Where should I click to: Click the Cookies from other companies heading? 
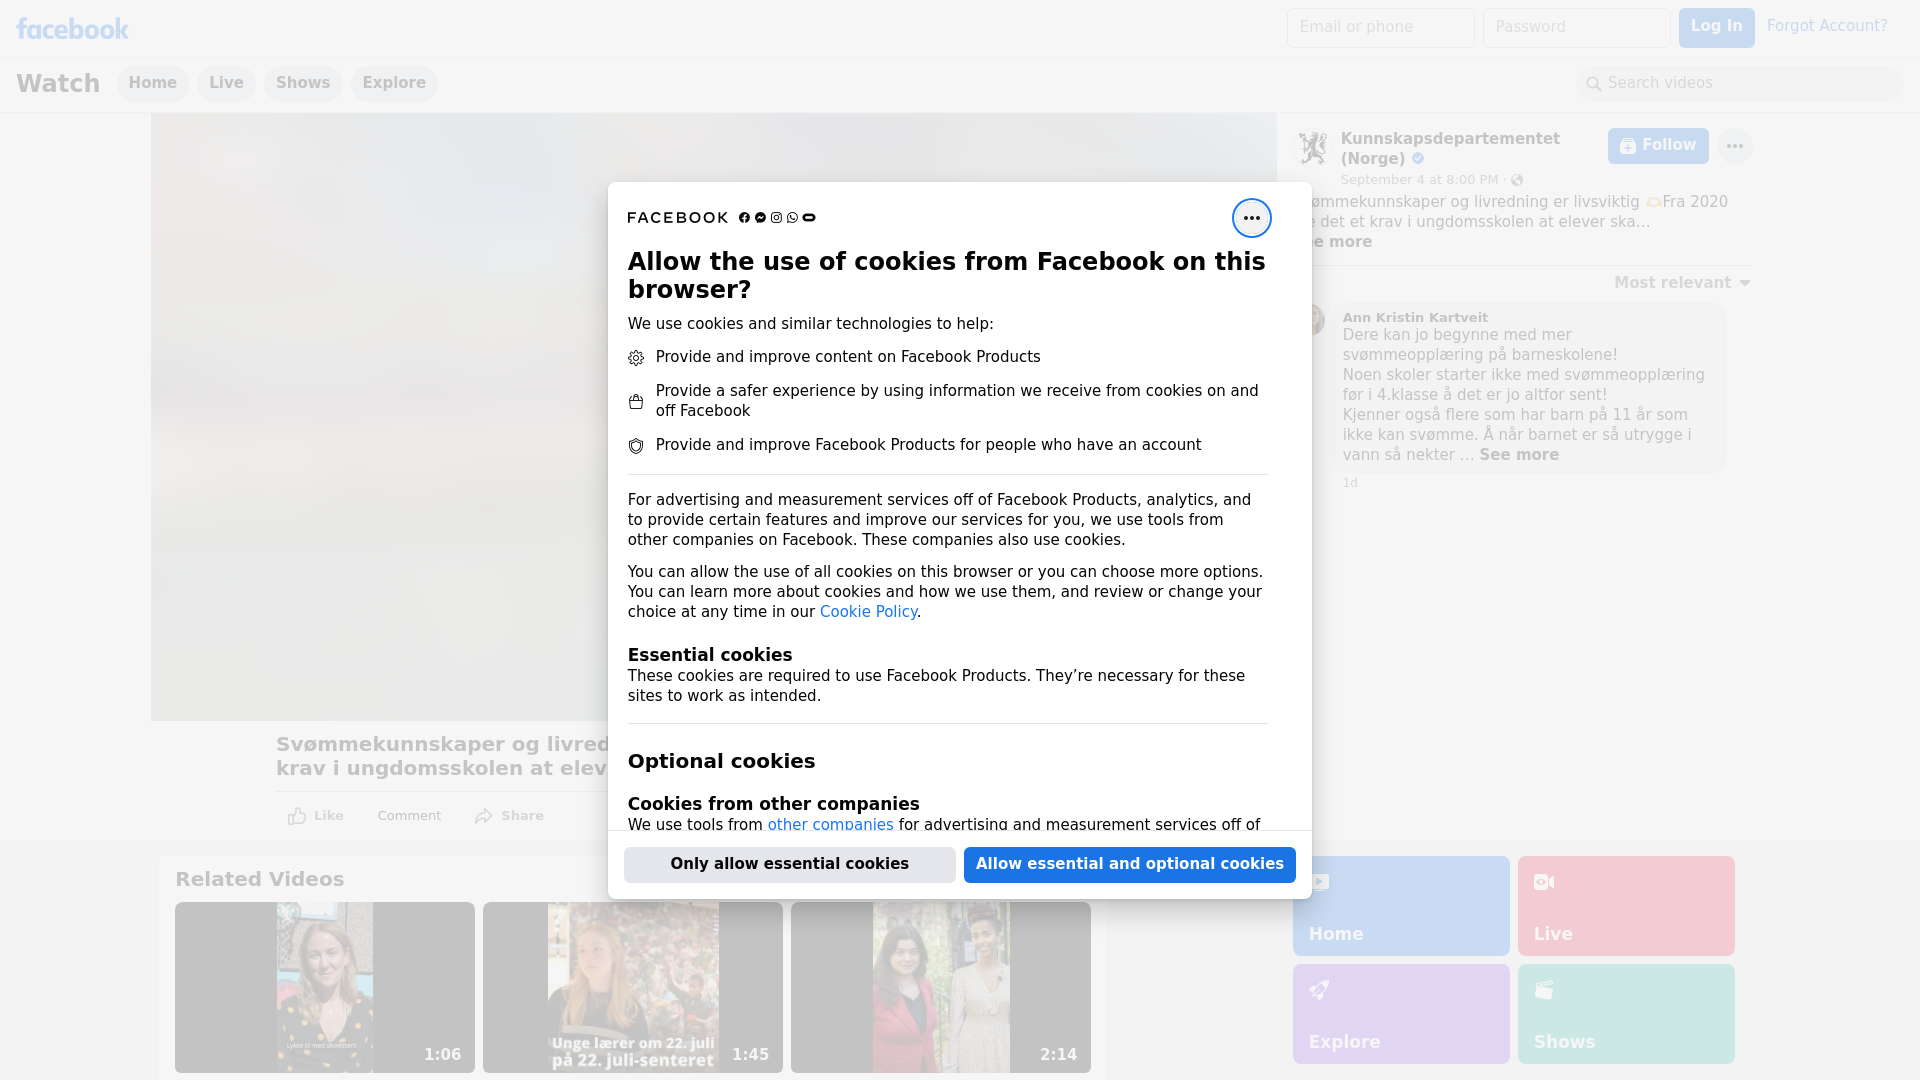[773, 804]
